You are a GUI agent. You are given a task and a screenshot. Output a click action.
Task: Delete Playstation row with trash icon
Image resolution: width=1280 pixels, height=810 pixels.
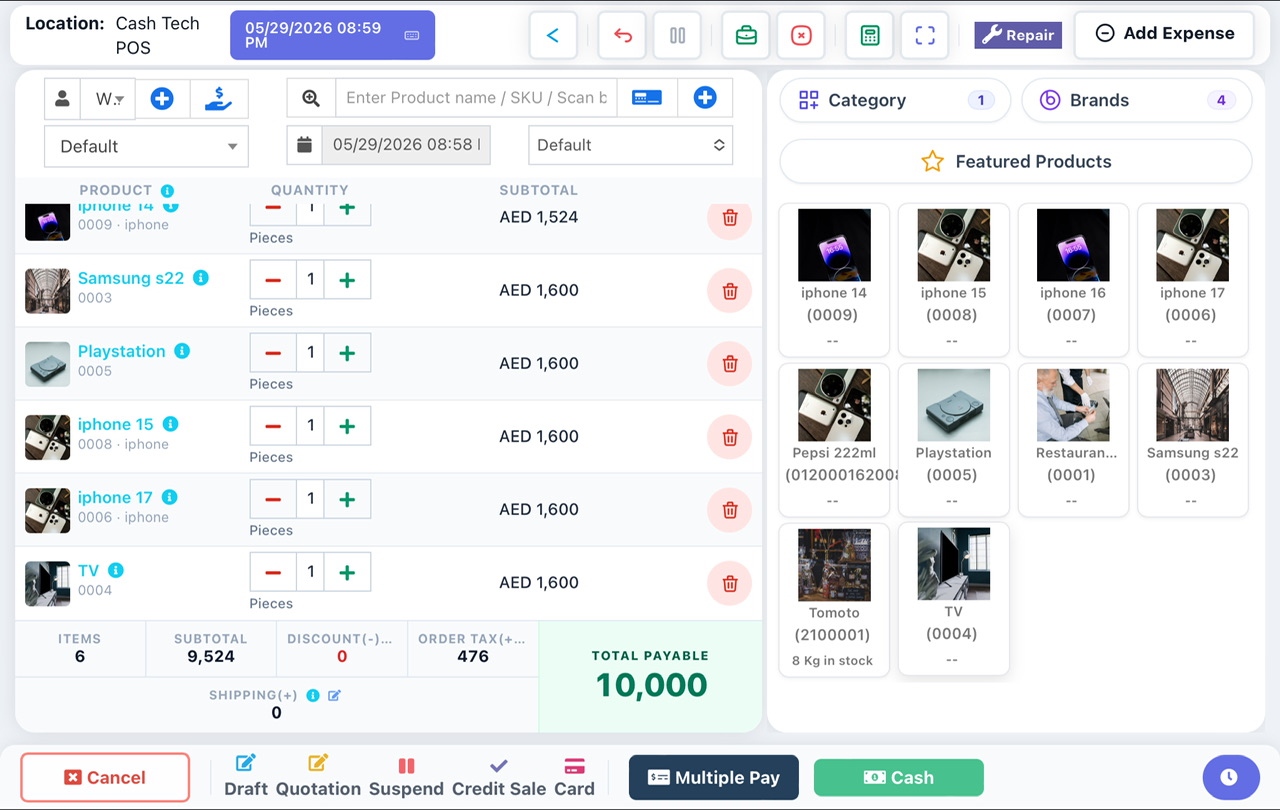[x=730, y=364]
